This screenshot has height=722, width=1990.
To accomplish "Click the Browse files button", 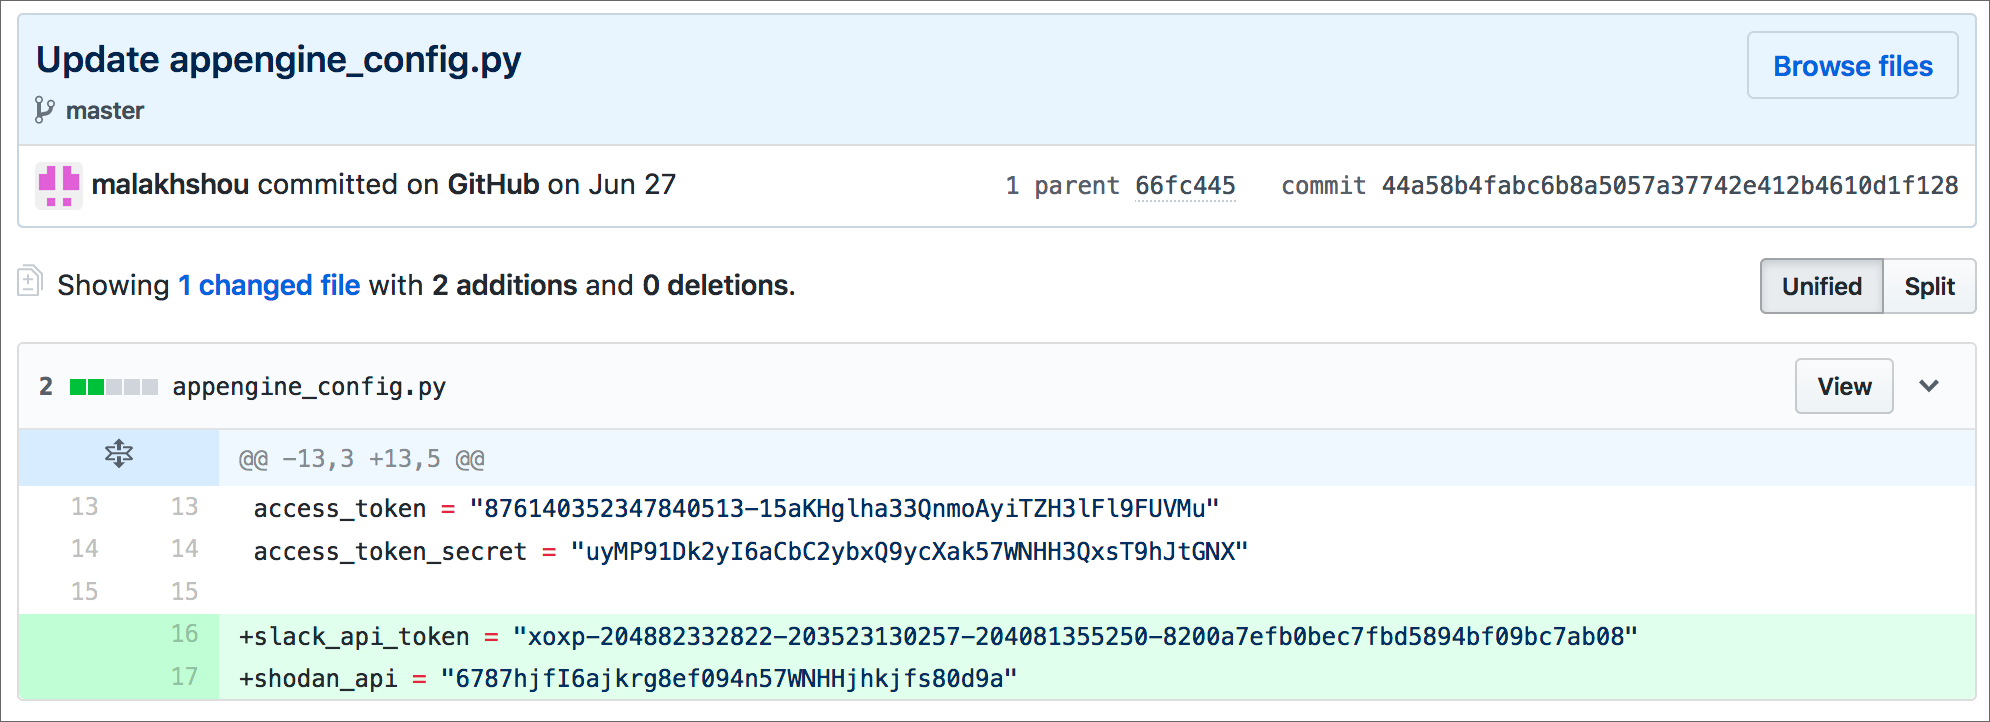I will [x=1853, y=66].
